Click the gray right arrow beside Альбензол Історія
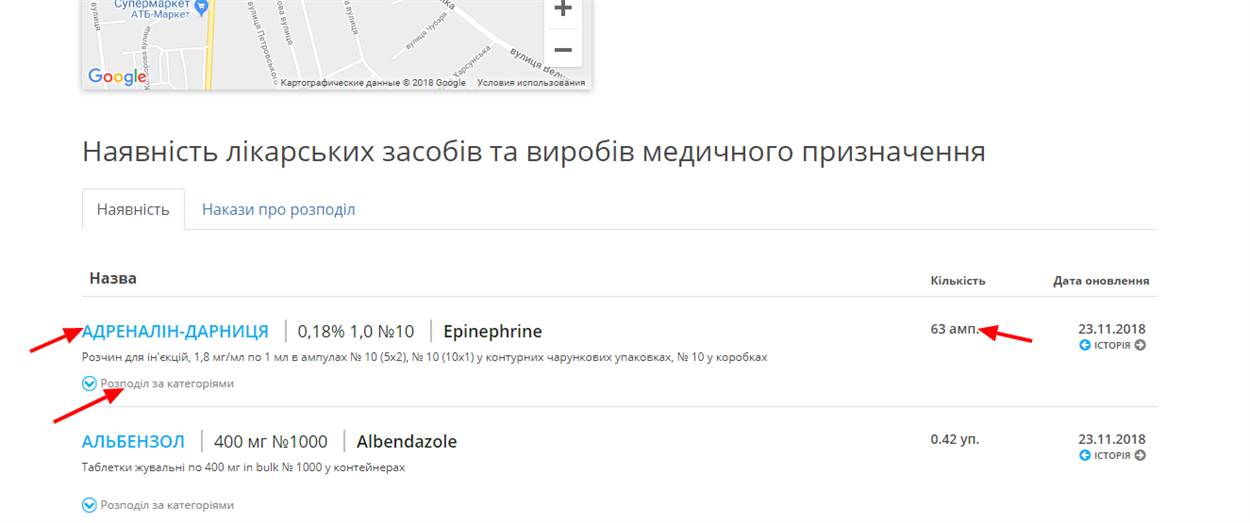The image size is (1250, 523). (1139, 456)
